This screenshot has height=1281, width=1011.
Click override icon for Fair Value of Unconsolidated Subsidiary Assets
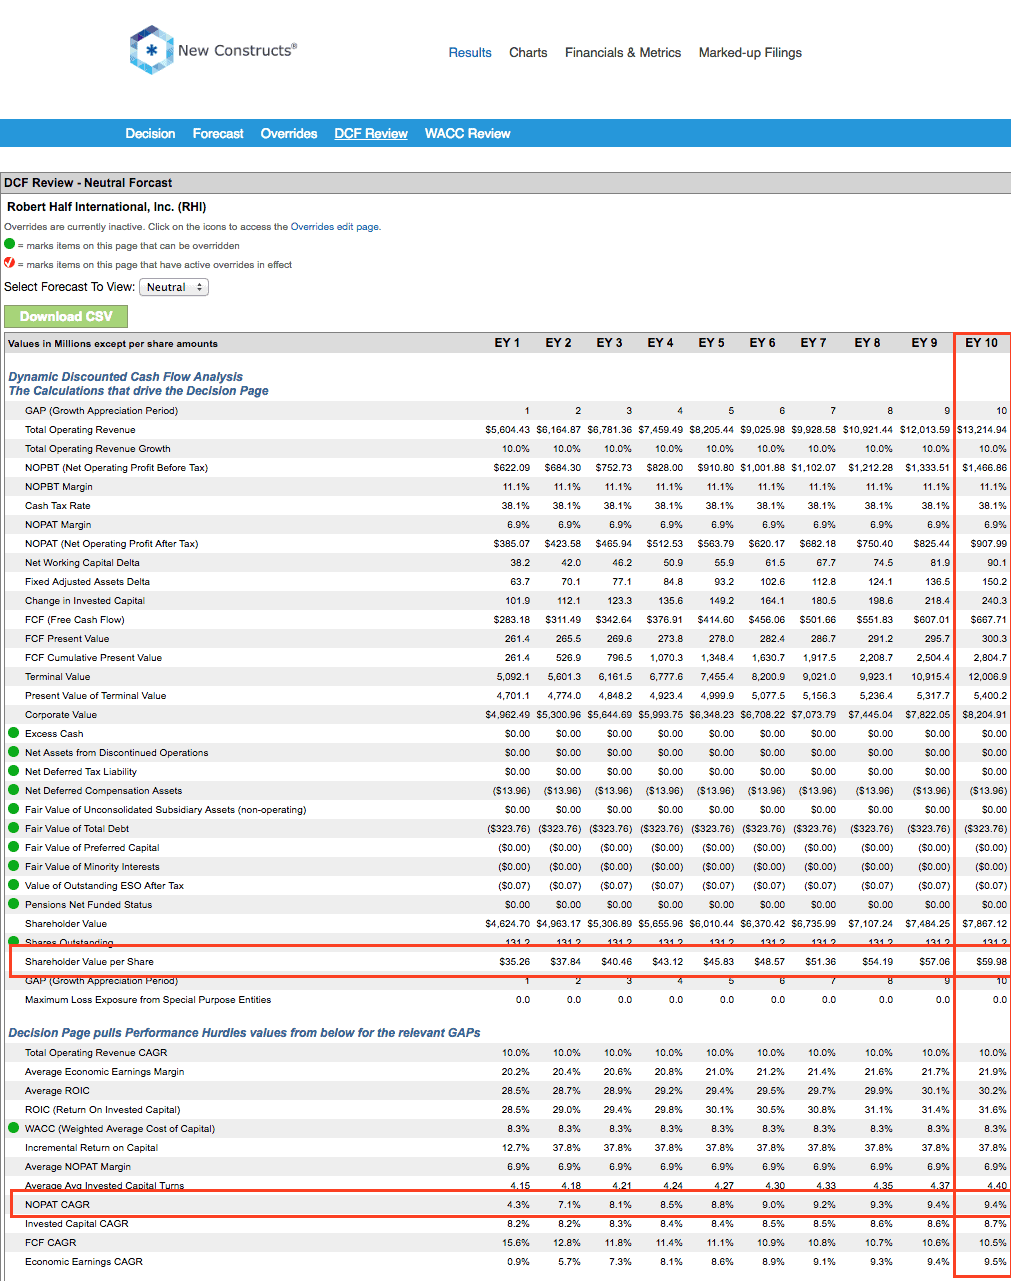click(14, 809)
